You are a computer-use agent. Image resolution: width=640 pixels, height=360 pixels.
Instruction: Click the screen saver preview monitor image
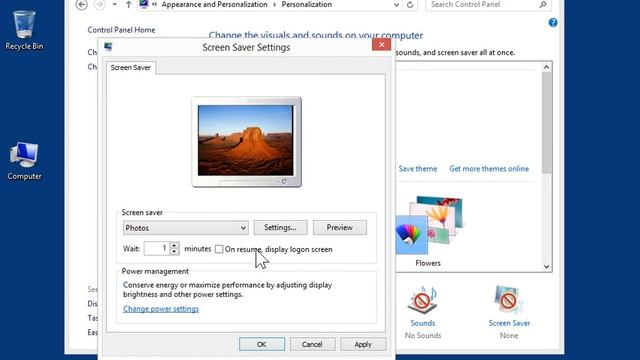[247, 142]
